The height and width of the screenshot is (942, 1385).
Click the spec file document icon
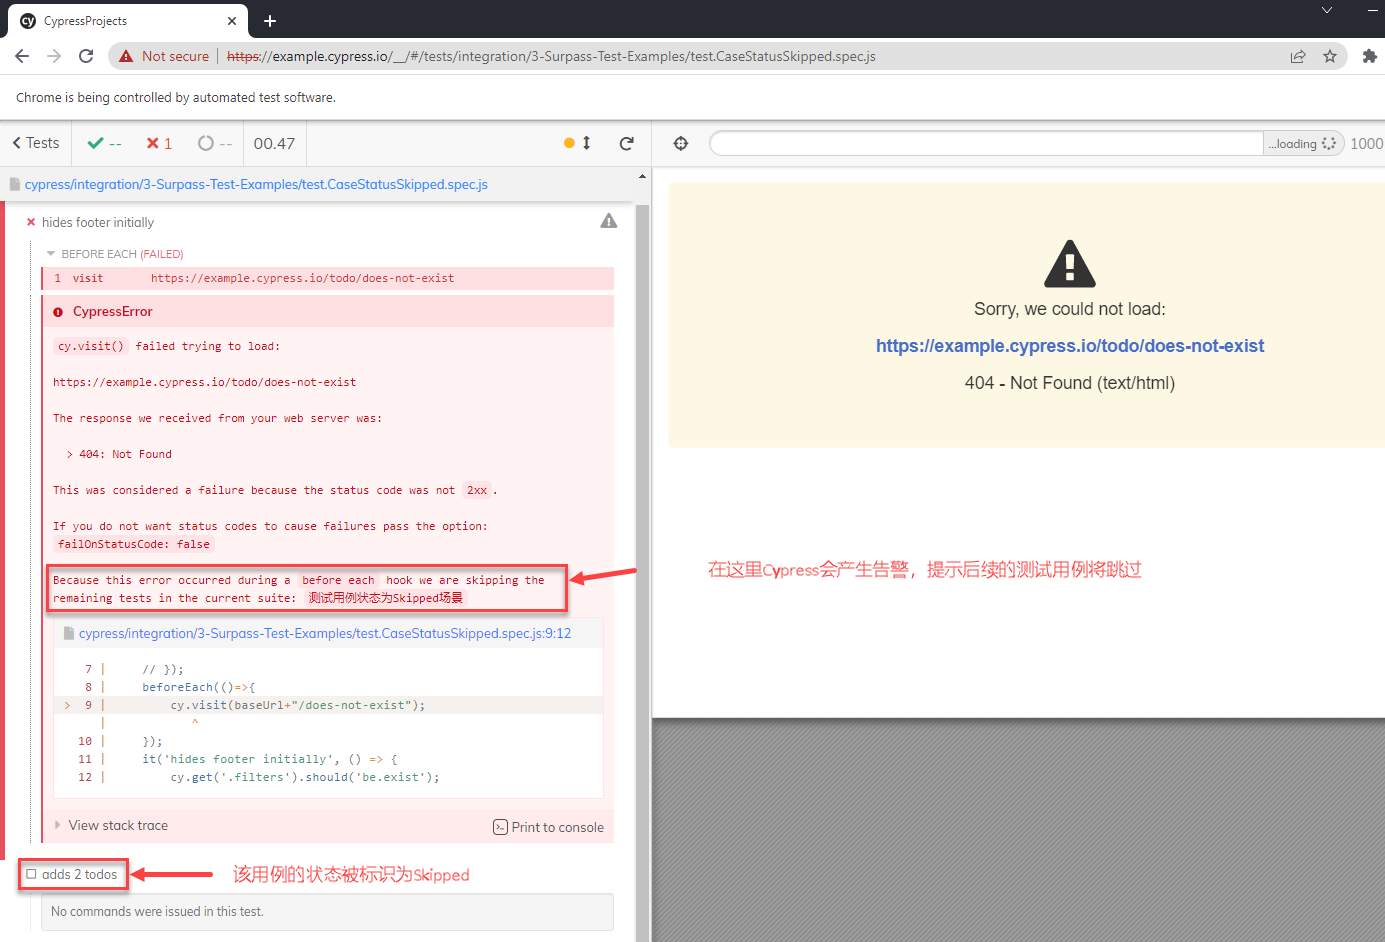(15, 184)
